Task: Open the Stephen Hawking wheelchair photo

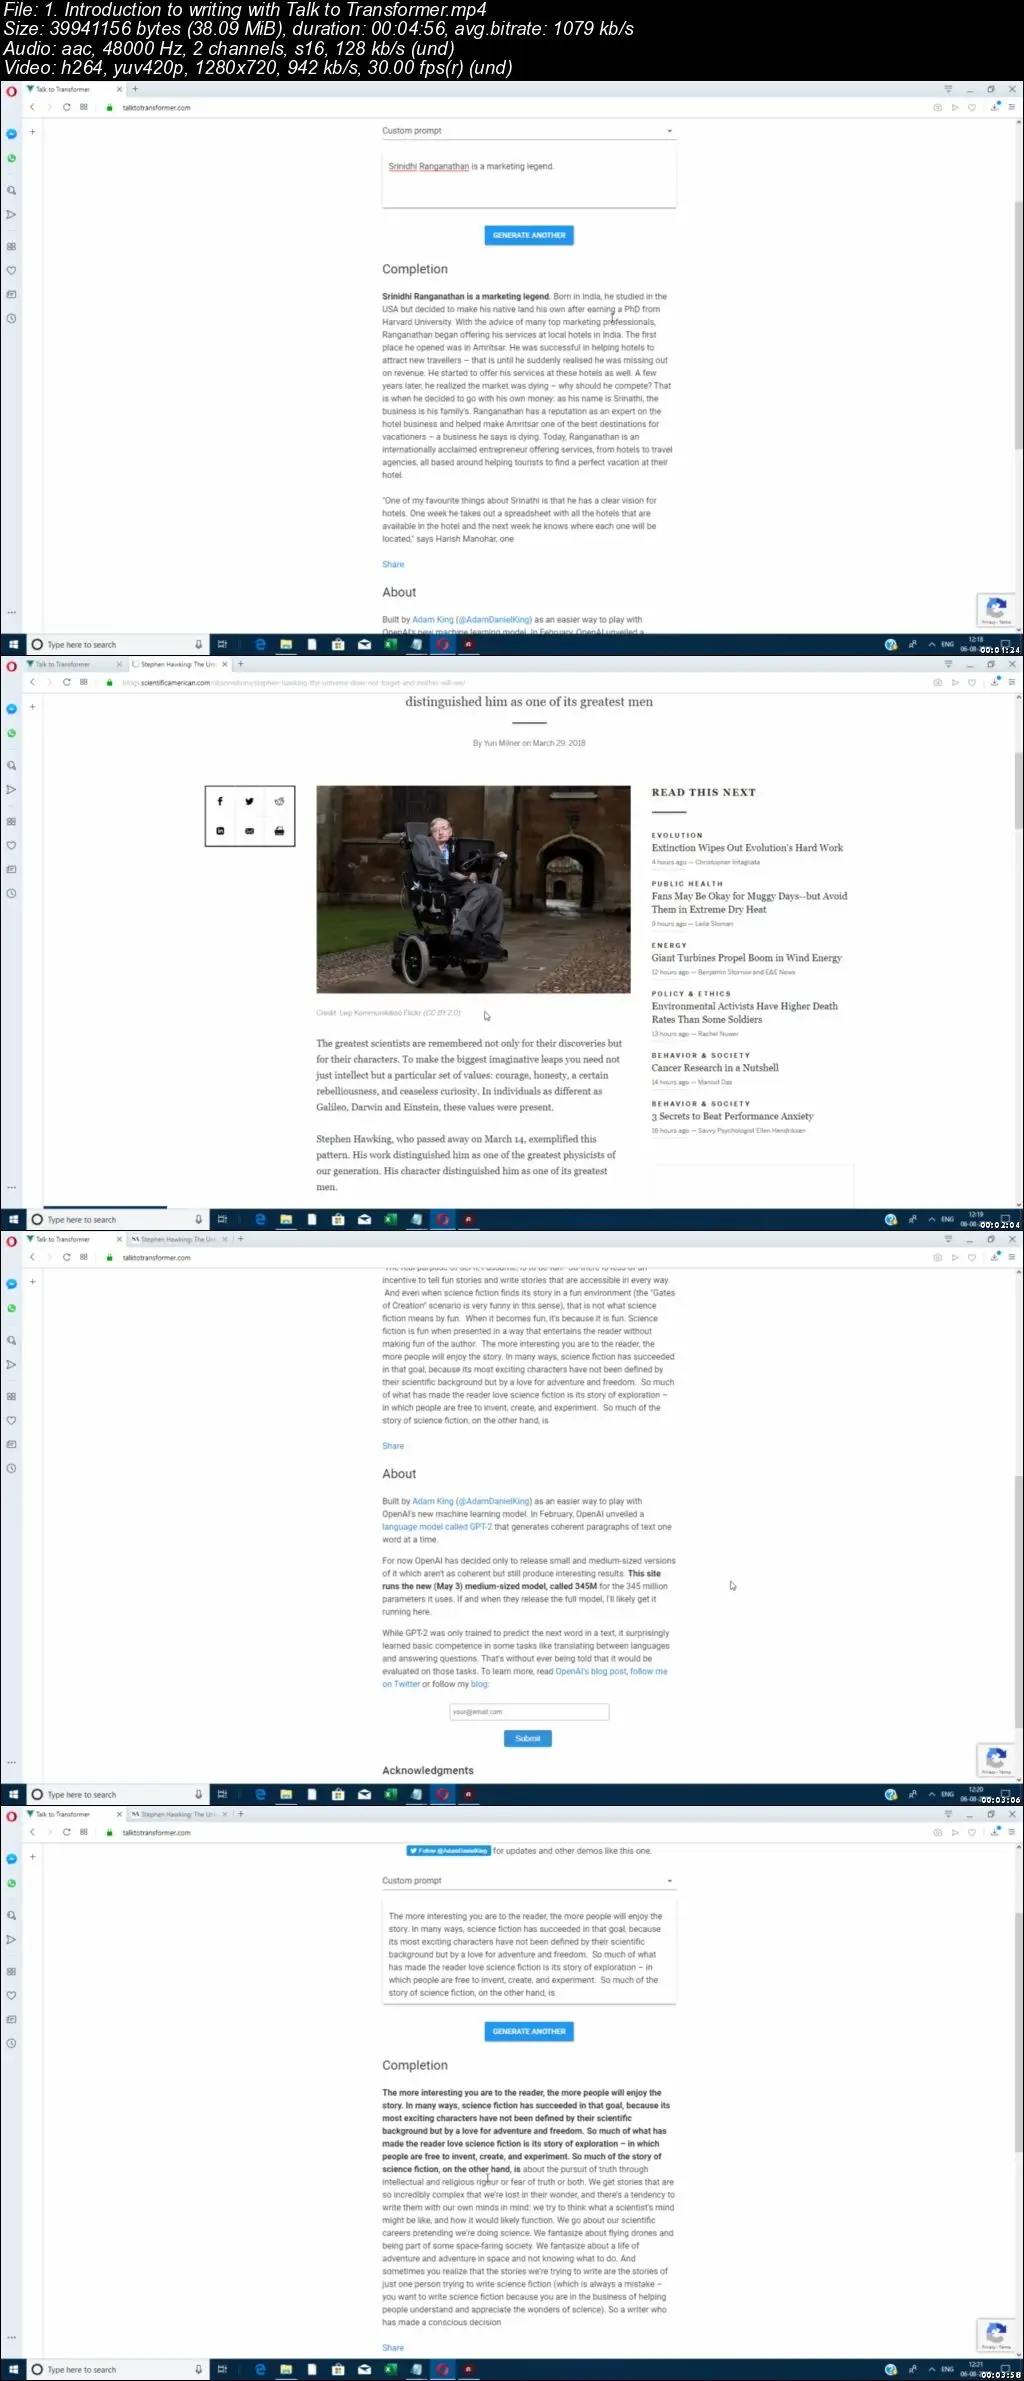Action: pos(473,889)
